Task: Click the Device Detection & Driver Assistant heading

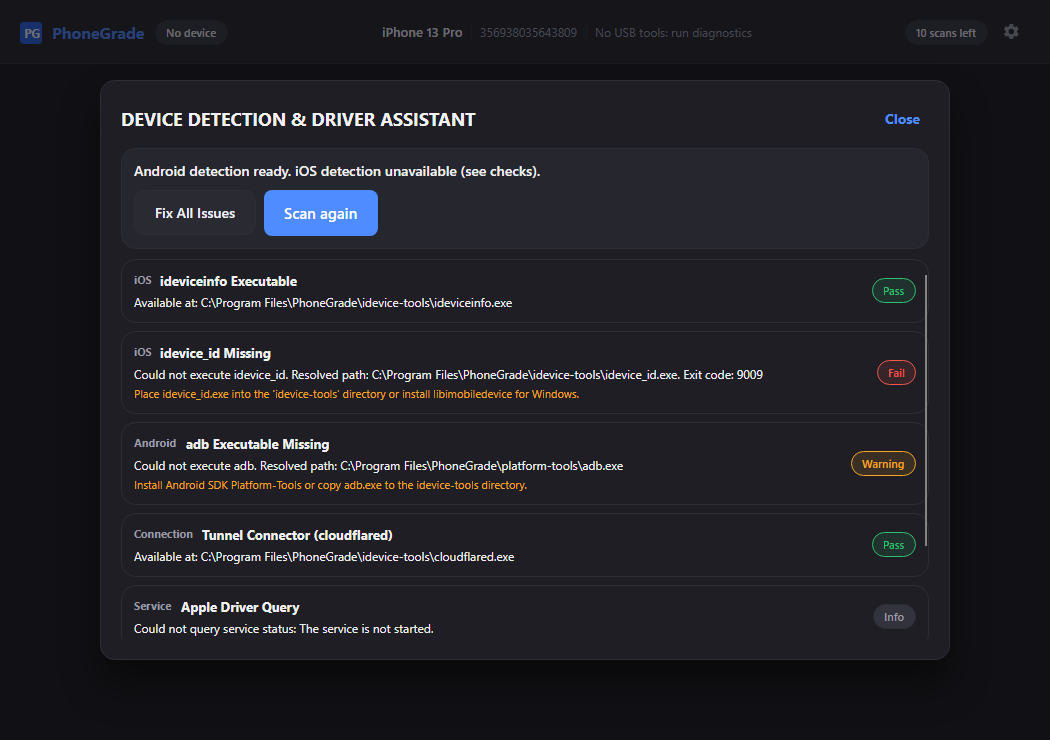Action: point(298,120)
